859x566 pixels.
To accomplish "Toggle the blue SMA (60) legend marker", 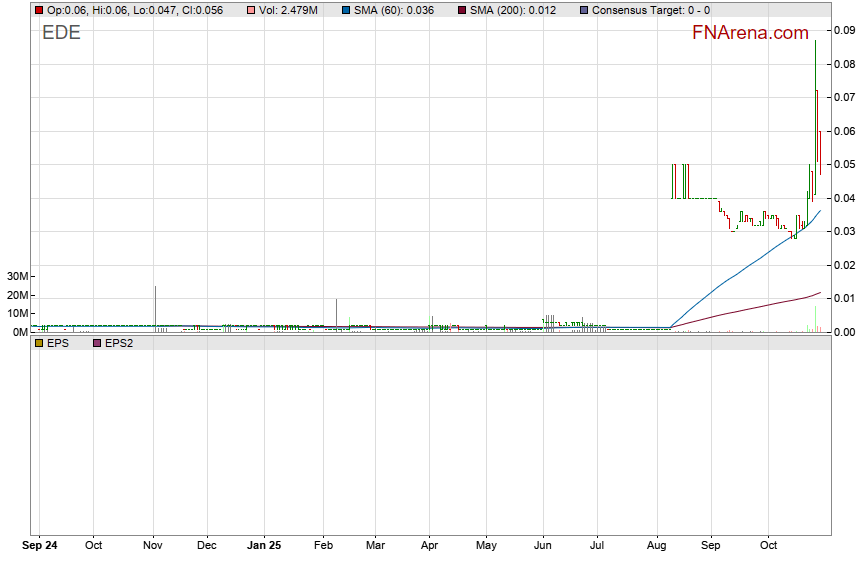I will [x=345, y=10].
